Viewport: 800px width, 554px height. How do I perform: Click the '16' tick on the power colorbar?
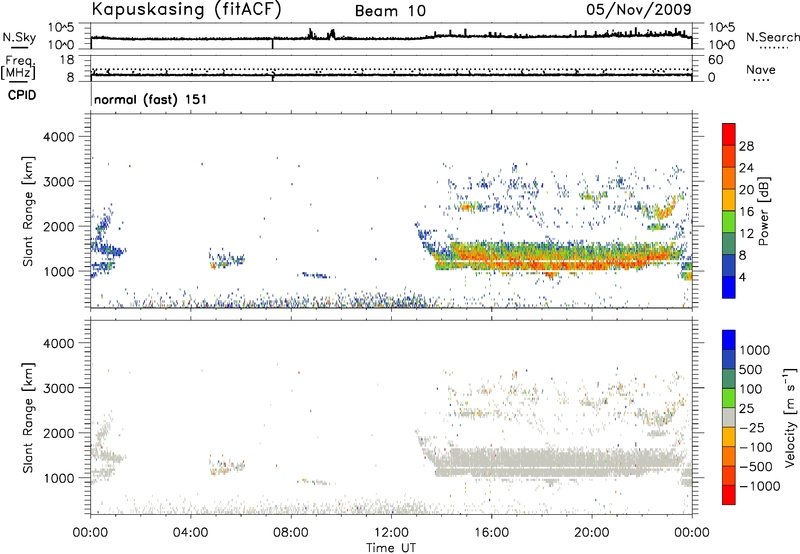pyautogui.click(x=746, y=212)
